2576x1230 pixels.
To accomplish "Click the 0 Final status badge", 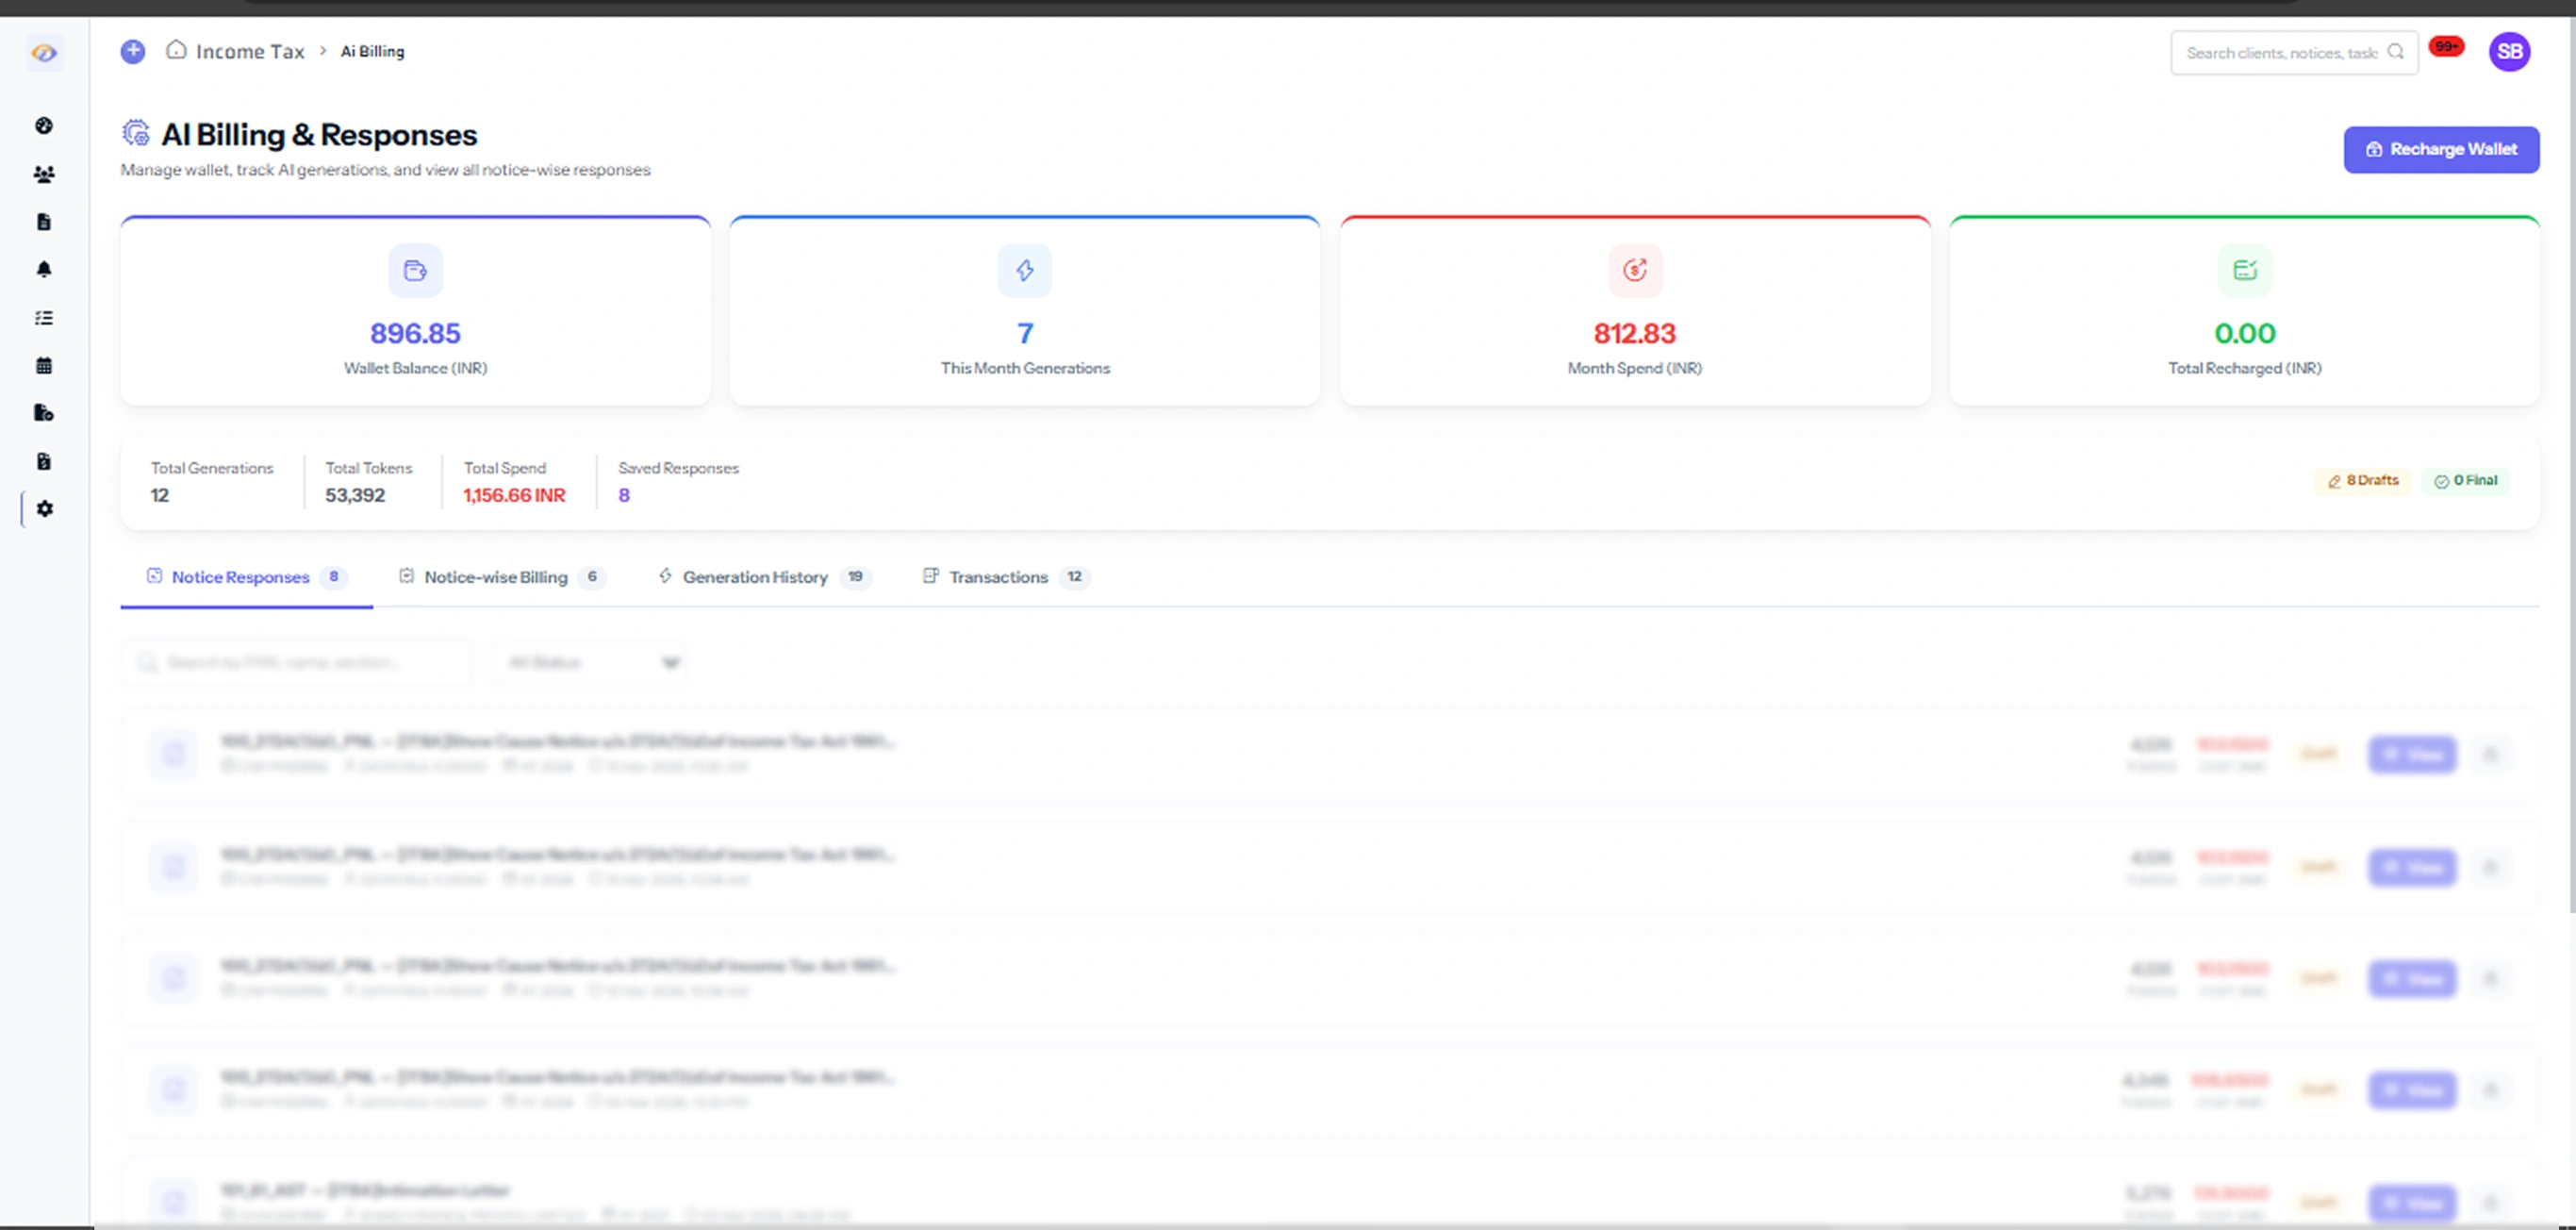I will pyautogui.click(x=2466, y=481).
